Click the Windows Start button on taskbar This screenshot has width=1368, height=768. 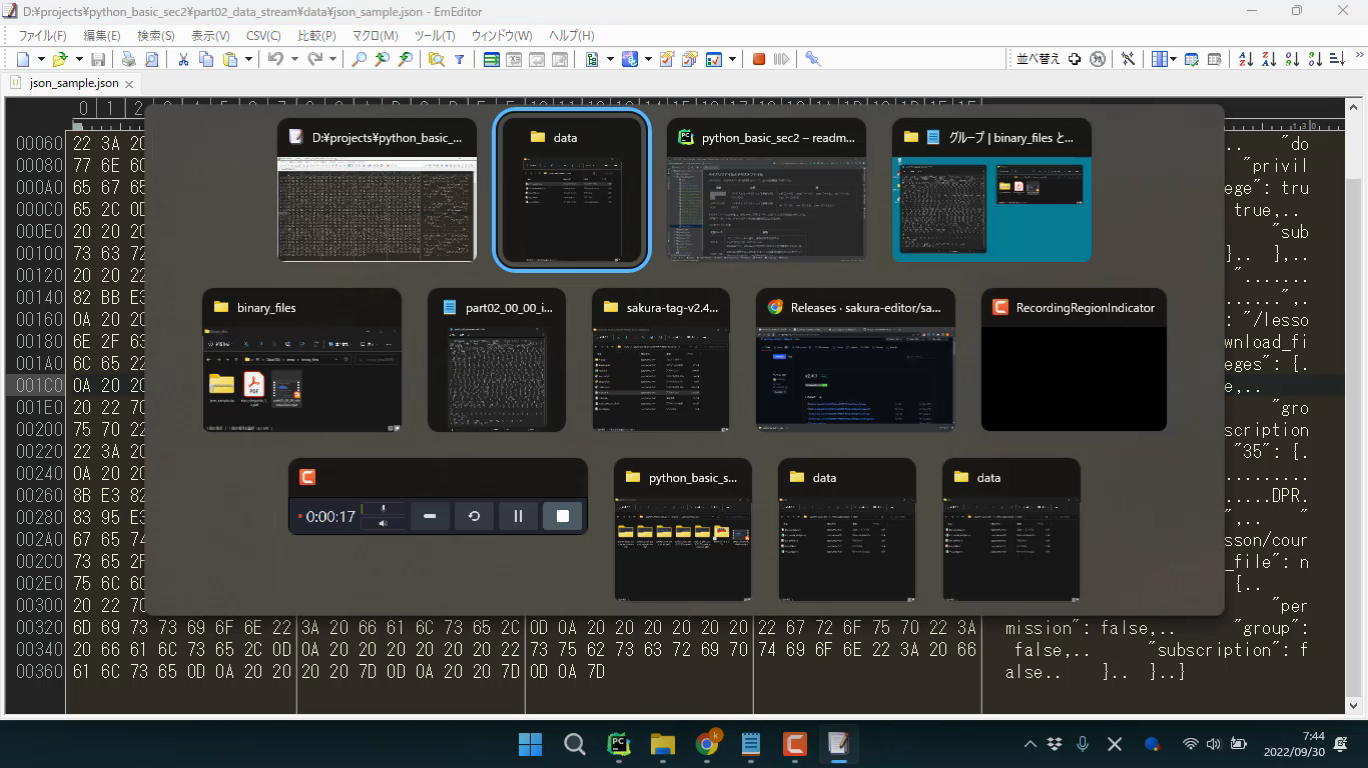tap(530, 744)
